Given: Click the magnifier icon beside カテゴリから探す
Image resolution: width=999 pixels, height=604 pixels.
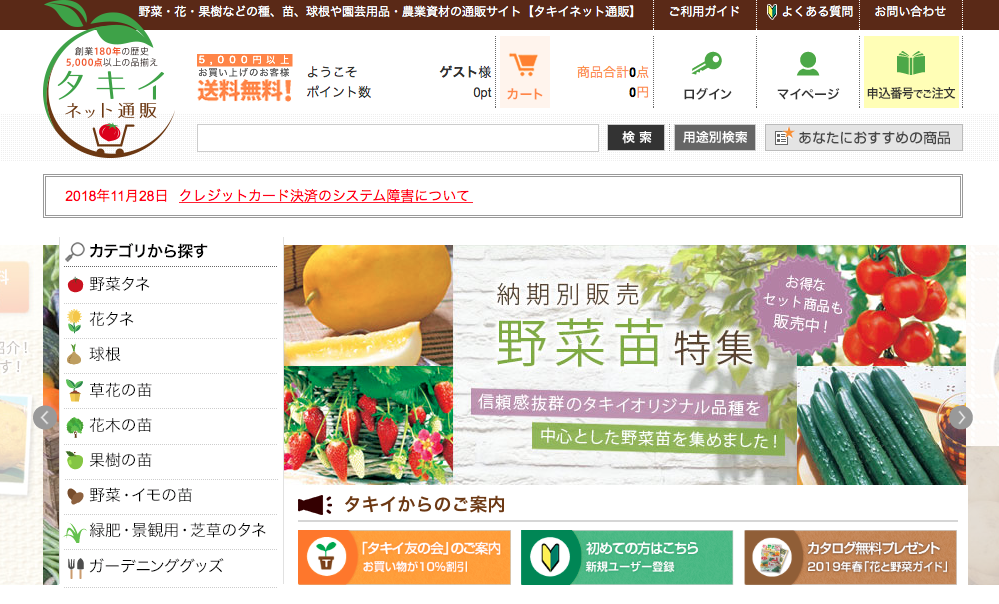Looking at the screenshot, I should click(75, 251).
